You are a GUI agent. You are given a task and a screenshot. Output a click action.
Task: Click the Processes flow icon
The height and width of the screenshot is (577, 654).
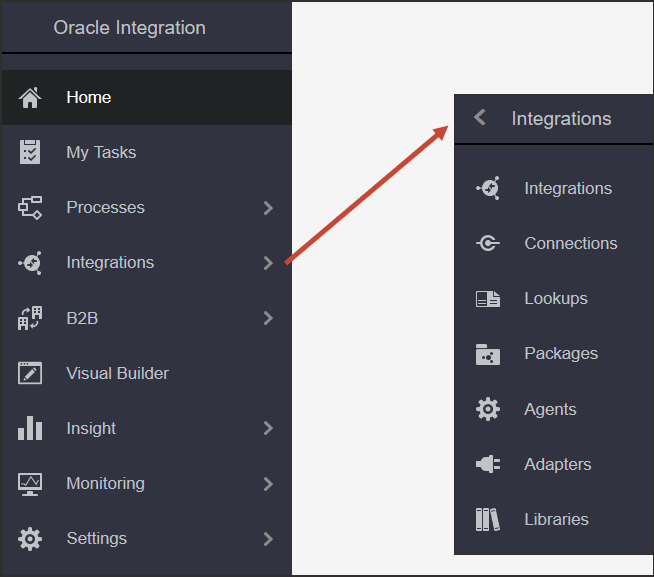[x=30, y=207]
